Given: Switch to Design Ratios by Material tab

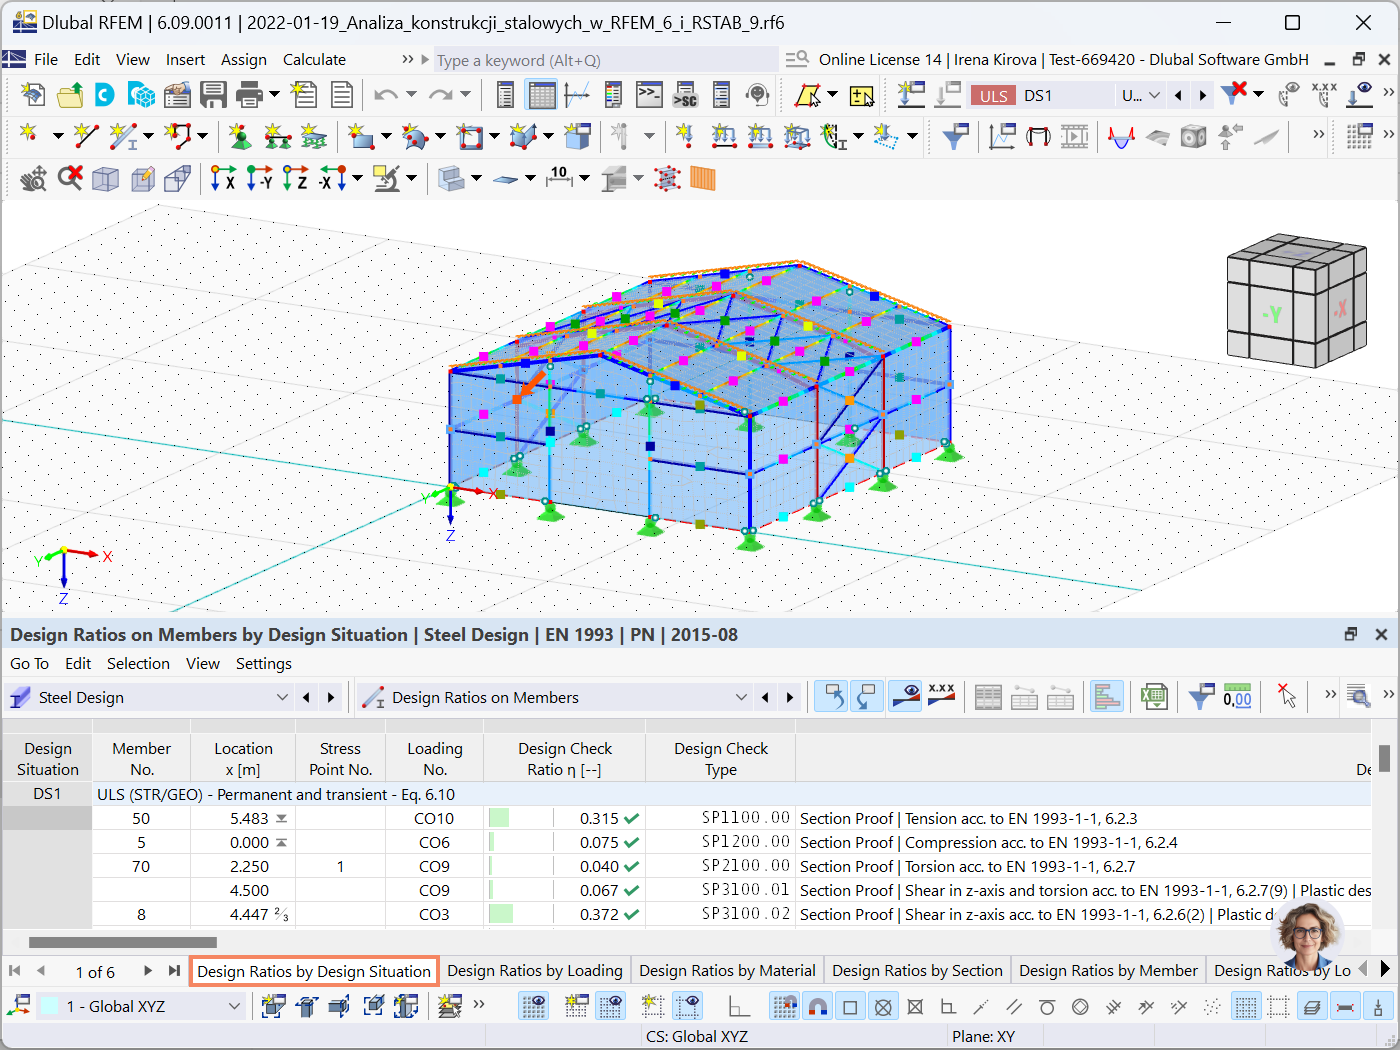Looking at the screenshot, I should (727, 970).
